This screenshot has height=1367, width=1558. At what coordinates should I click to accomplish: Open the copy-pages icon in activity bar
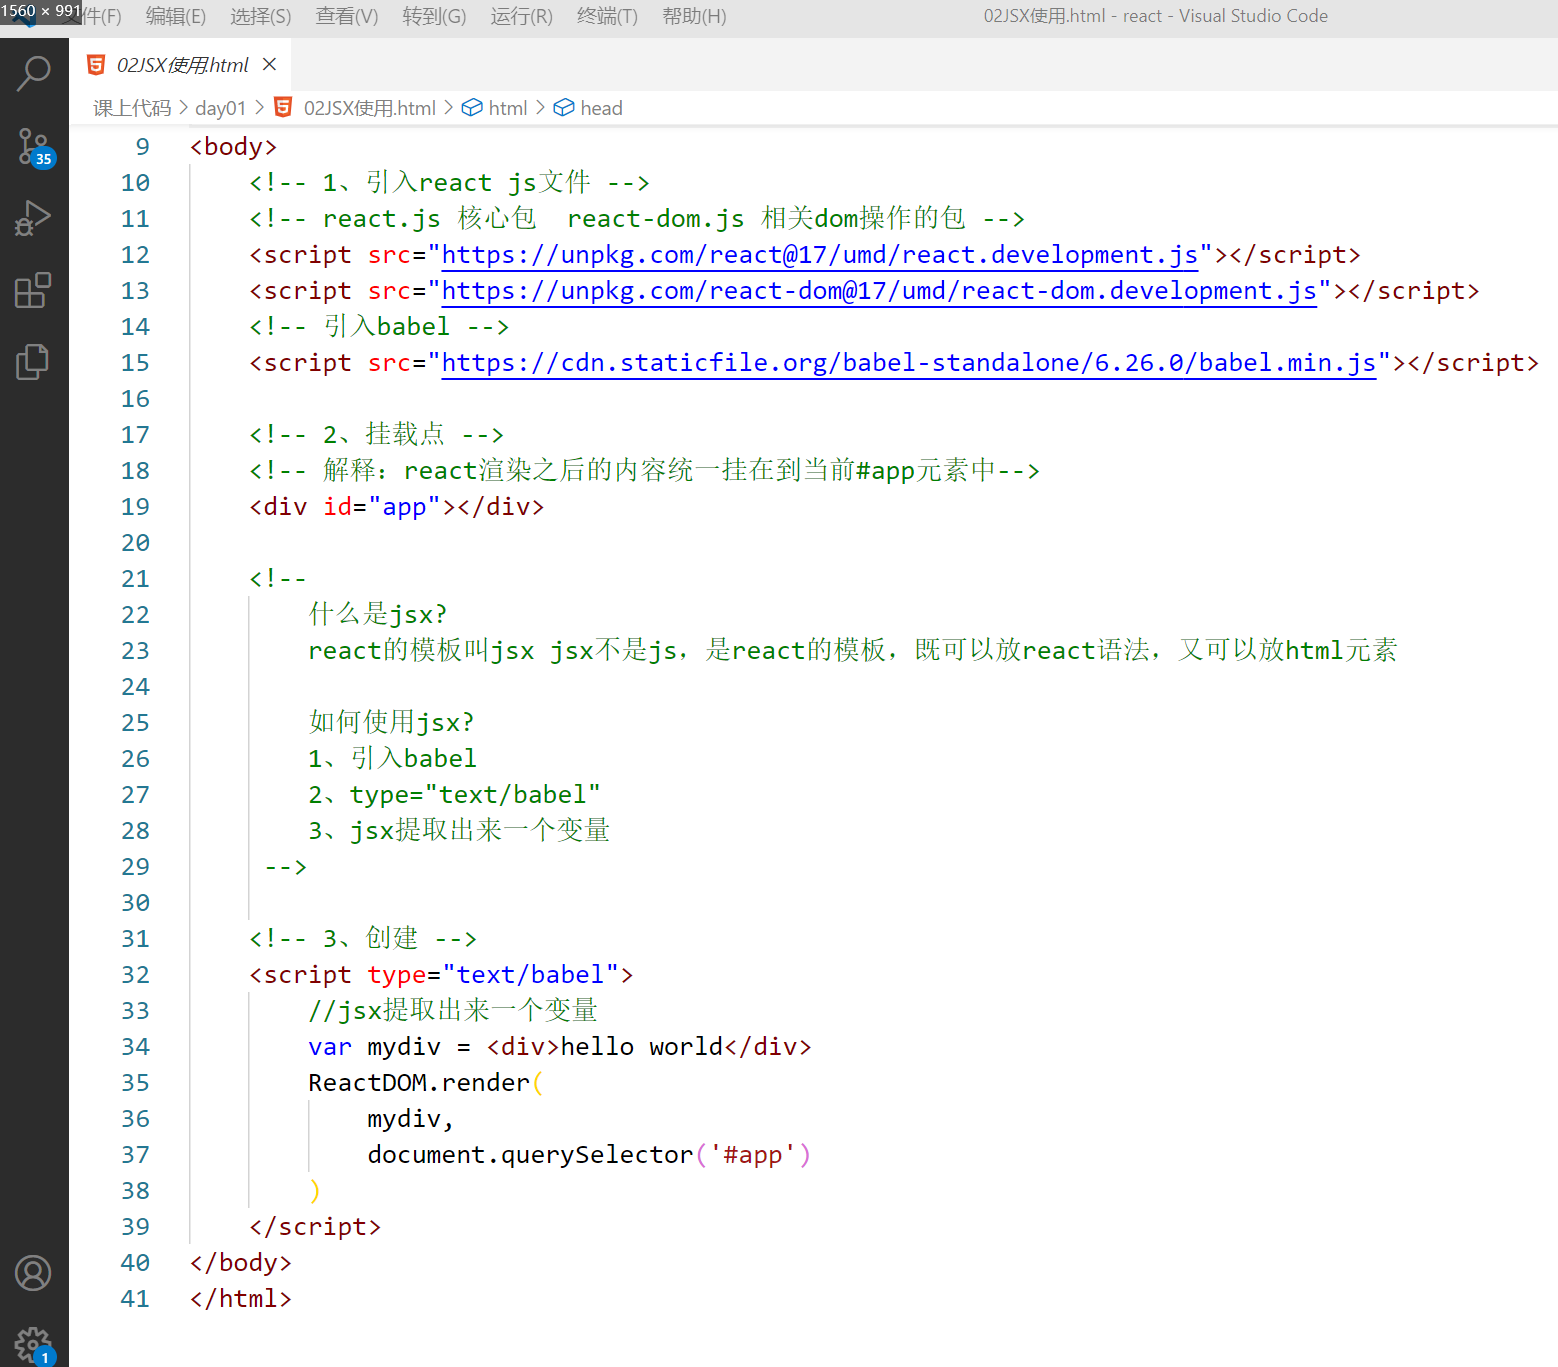pos(34,361)
